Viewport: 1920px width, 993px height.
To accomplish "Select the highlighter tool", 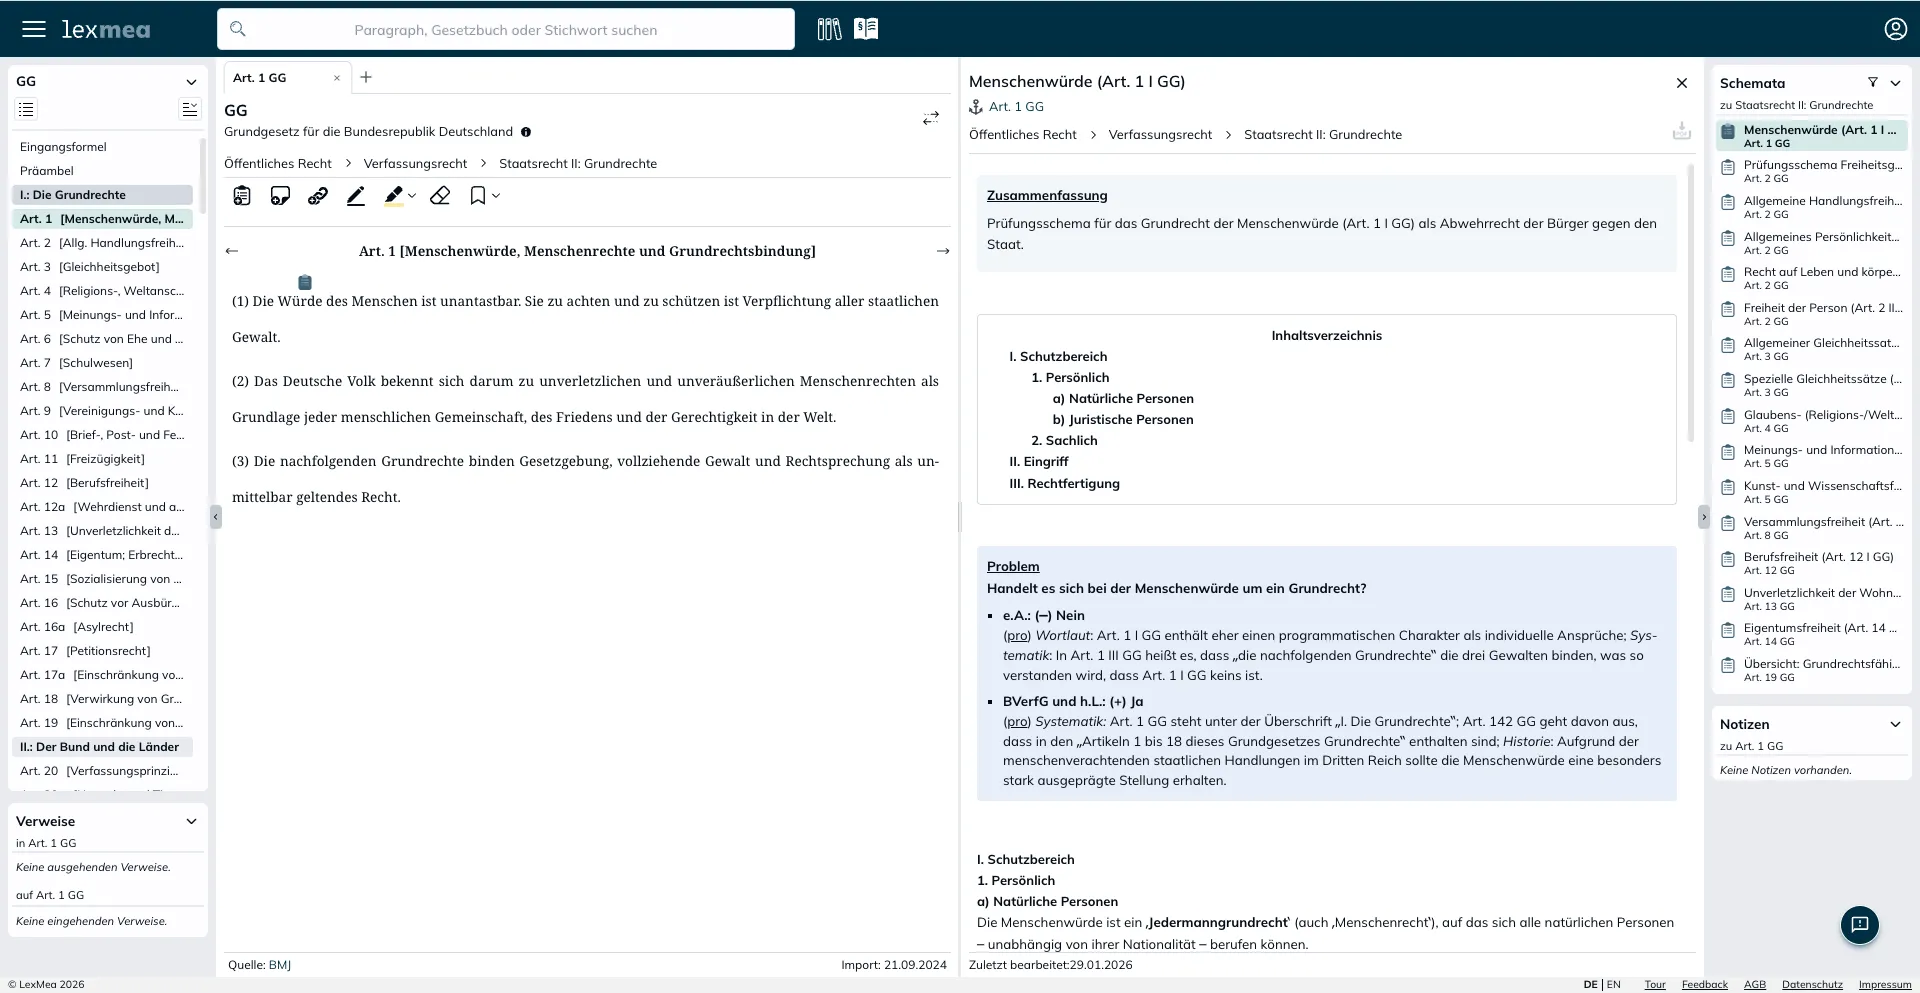I will point(394,196).
